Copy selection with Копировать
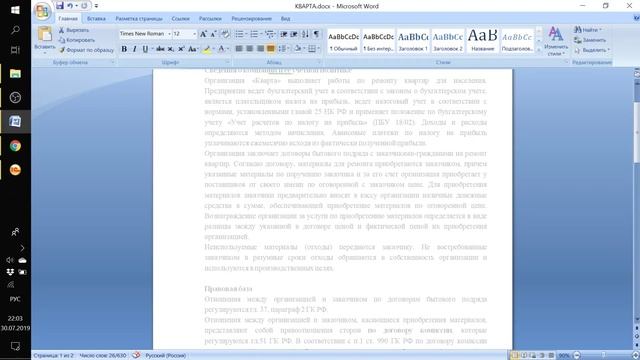The height and width of the screenshot is (360, 640). coord(77,40)
